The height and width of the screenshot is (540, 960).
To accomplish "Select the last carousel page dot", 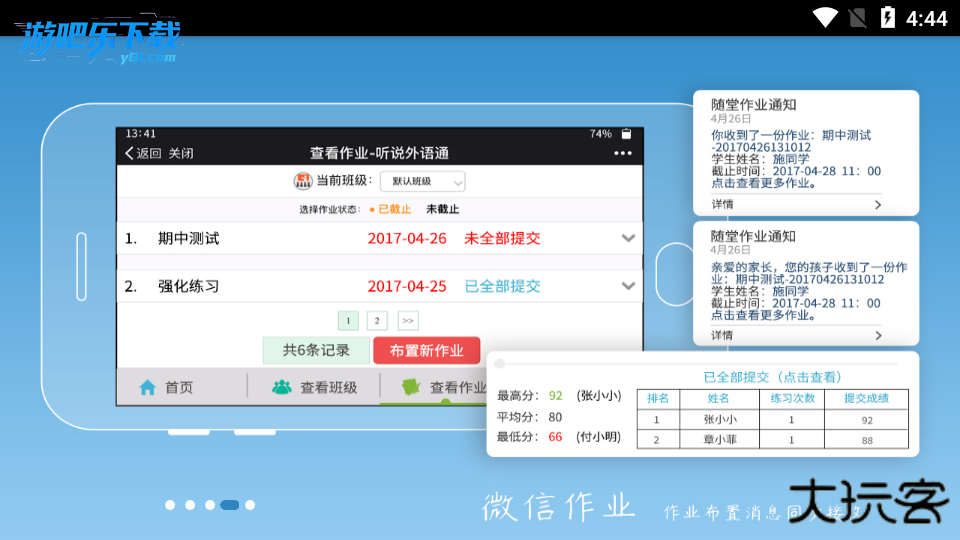I will click(x=250, y=505).
